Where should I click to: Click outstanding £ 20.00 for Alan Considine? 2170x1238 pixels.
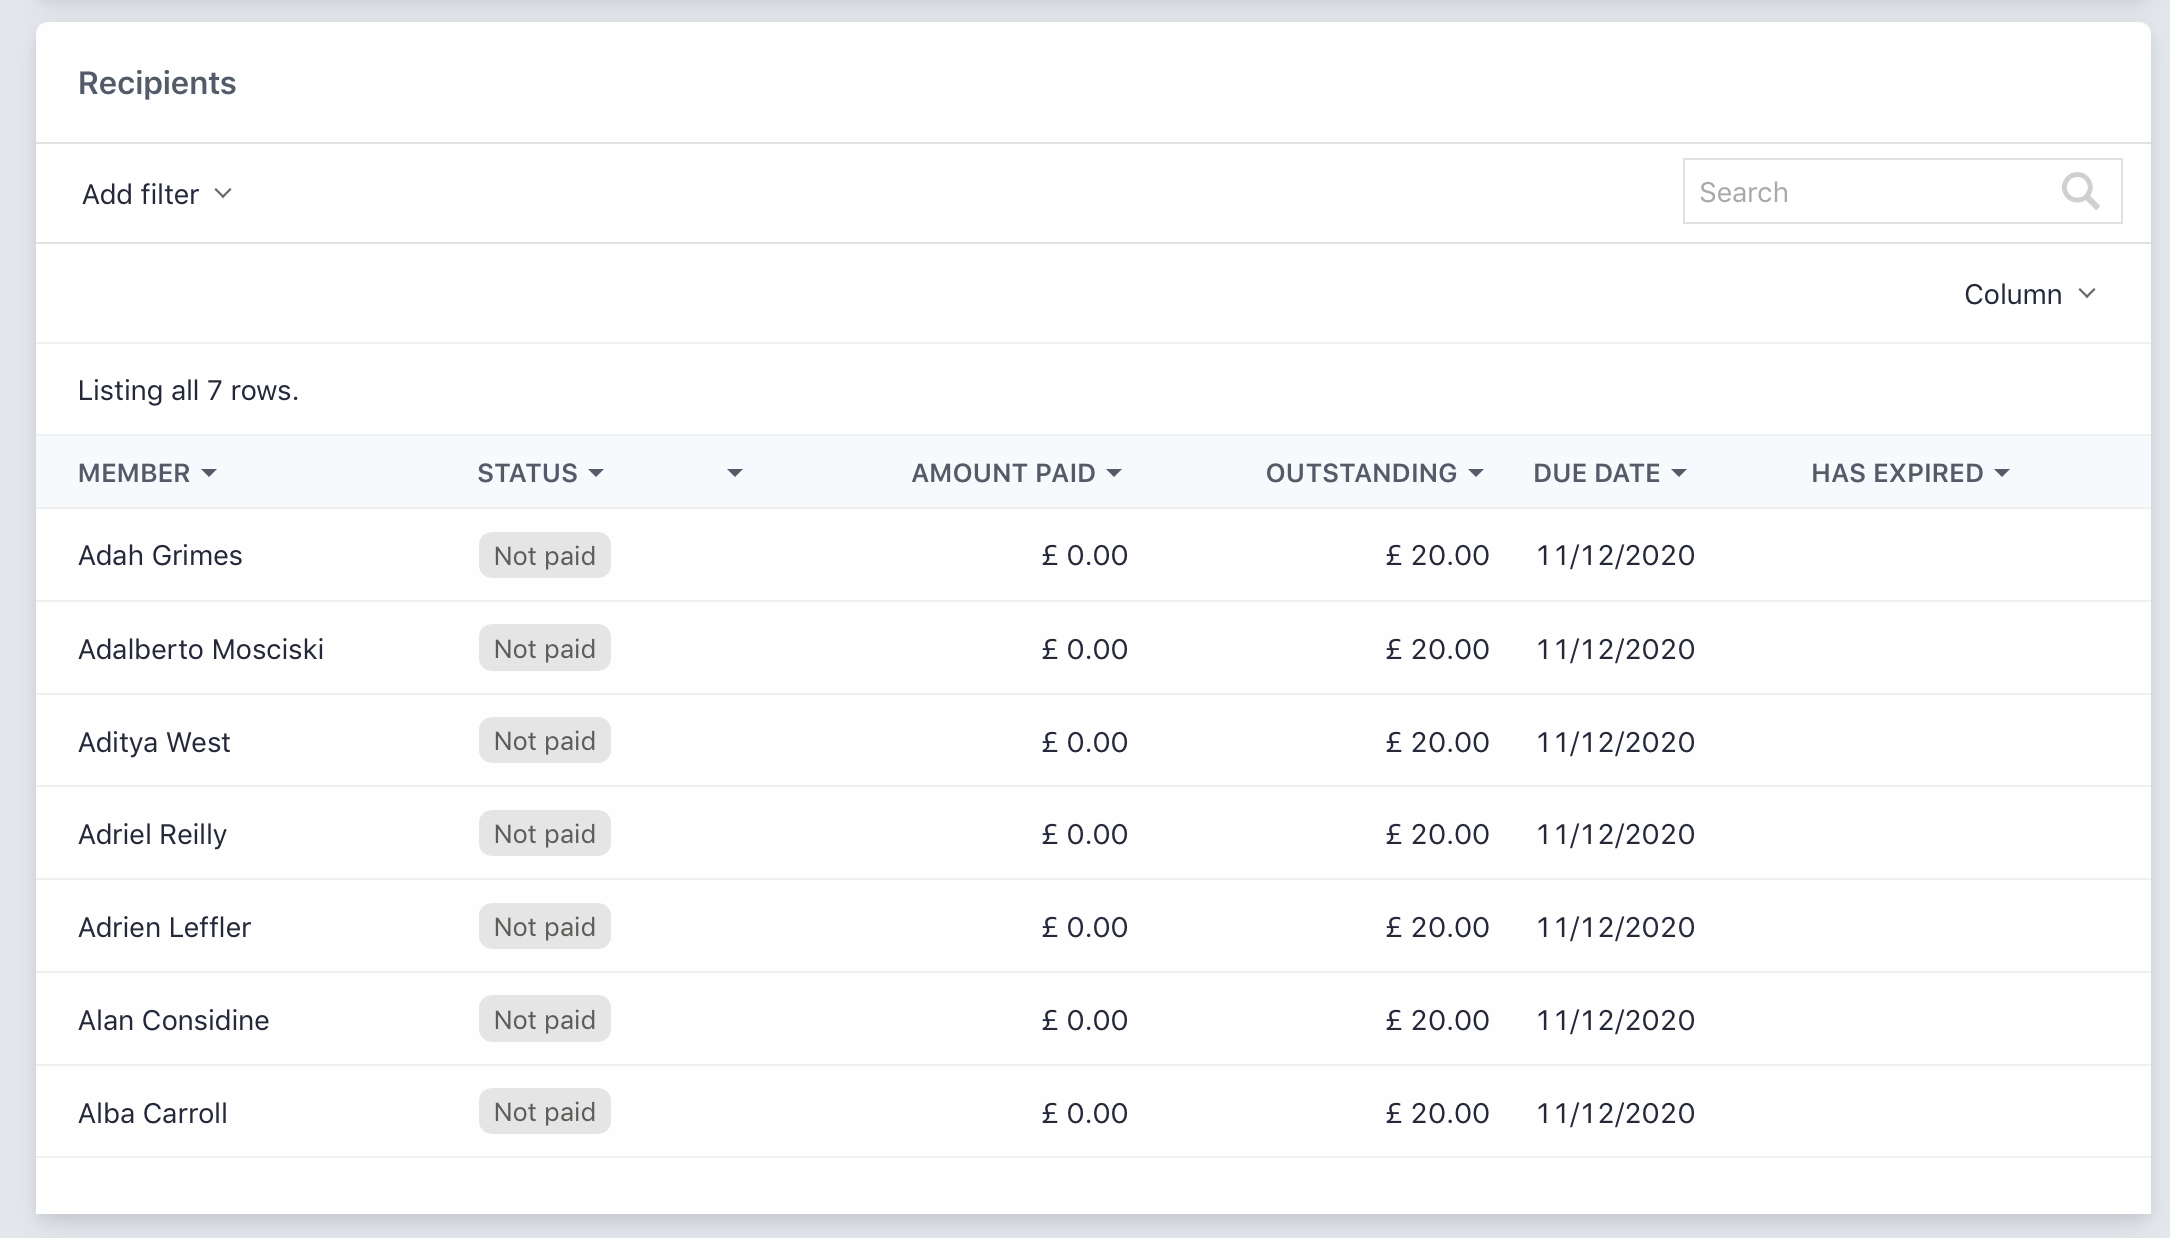click(x=1437, y=1020)
